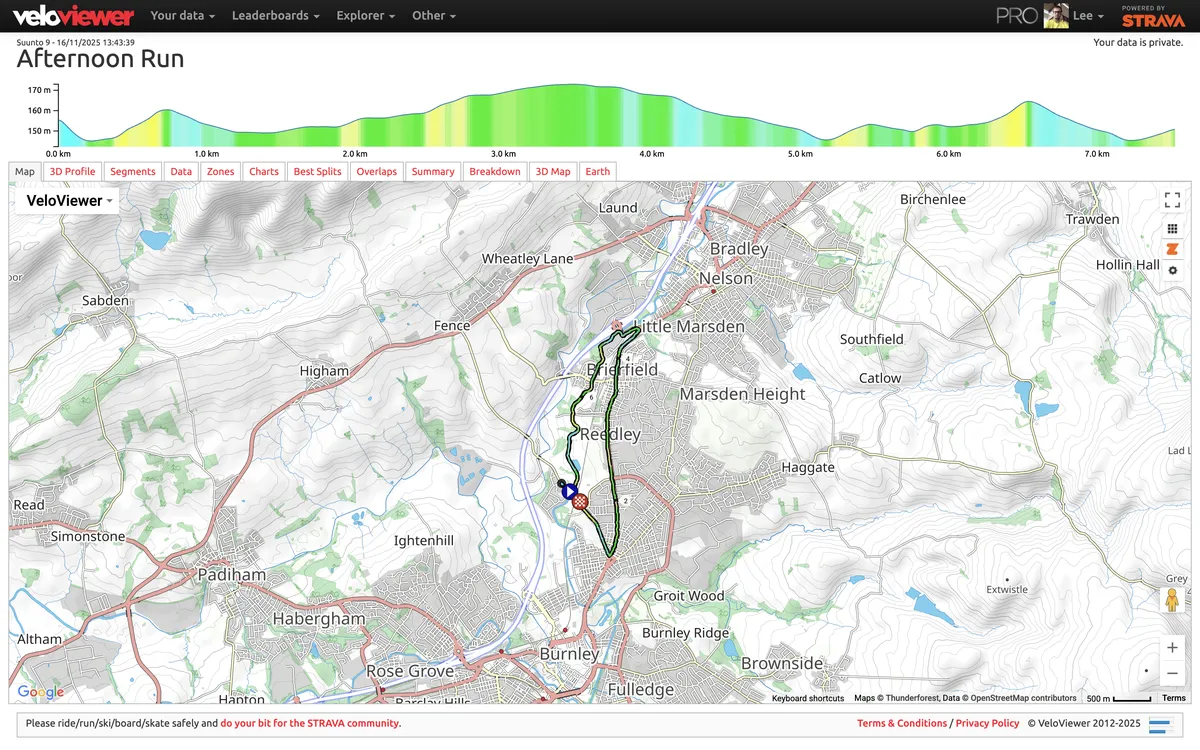Click the VeloViewer logo
Screen dimensions: 1200x750
(72, 16)
